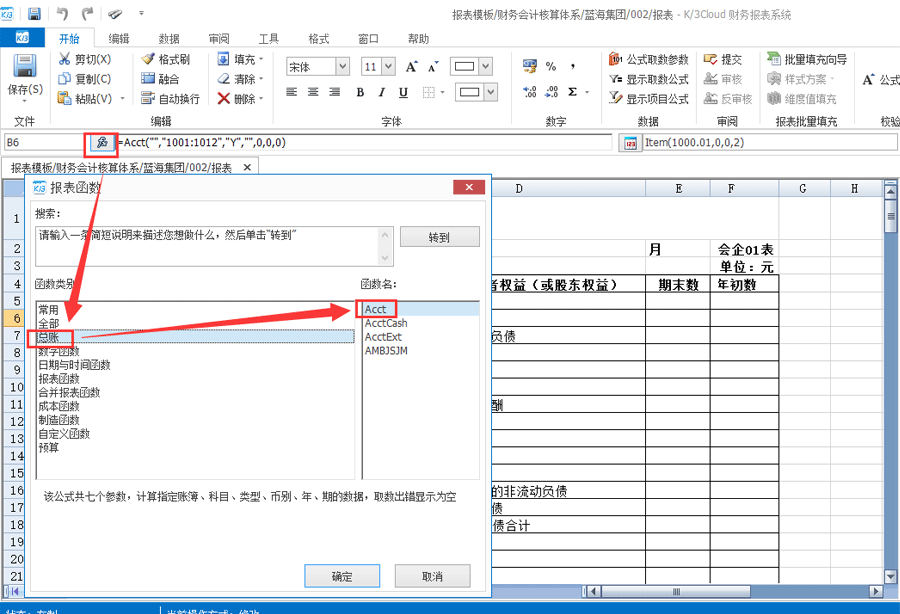This screenshot has width=900, height=614.
Task: Click the quick-access save disk icon
Action: click(x=34, y=13)
